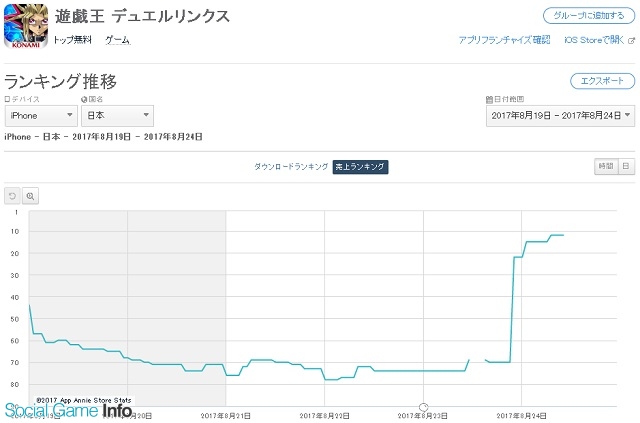Select the sales ranking (売上ランキング) toggle
The height and width of the screenshot is (423, 640).
click(360, 166)
